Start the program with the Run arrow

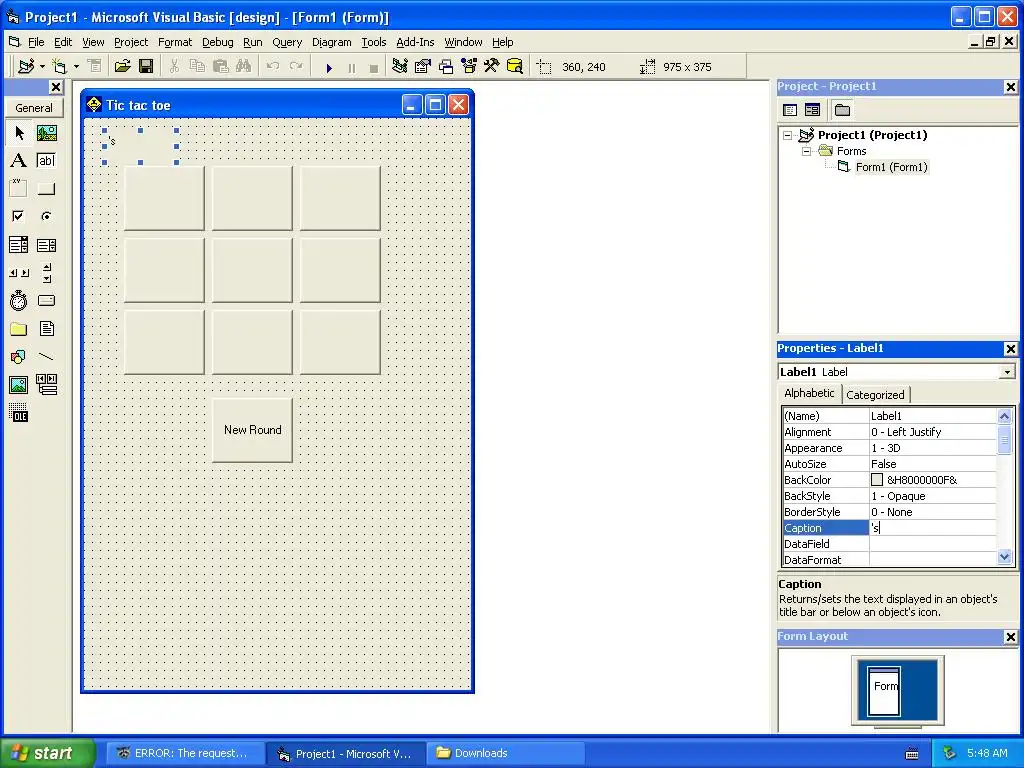click(329, 67)
